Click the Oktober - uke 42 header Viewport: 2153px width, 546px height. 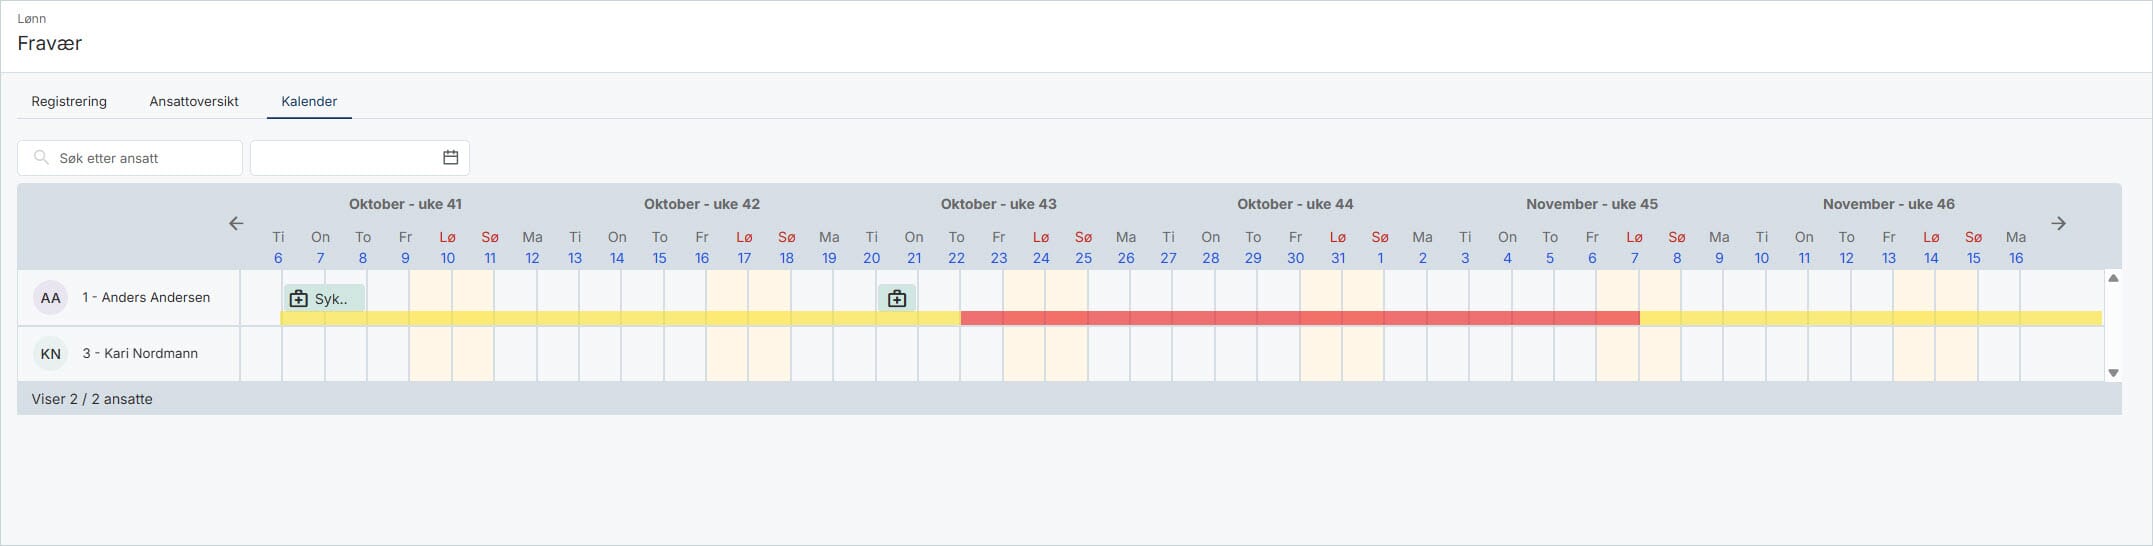[x=702, y=204]
